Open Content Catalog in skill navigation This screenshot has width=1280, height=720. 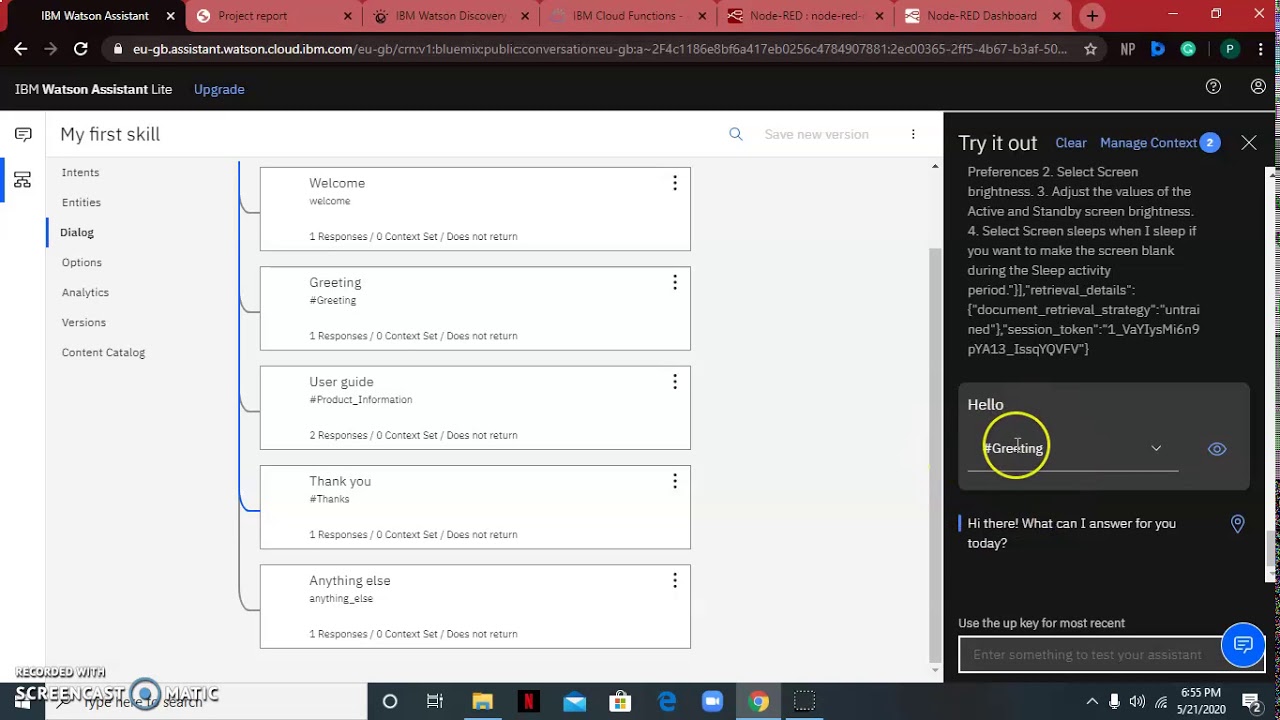[103, 353]
